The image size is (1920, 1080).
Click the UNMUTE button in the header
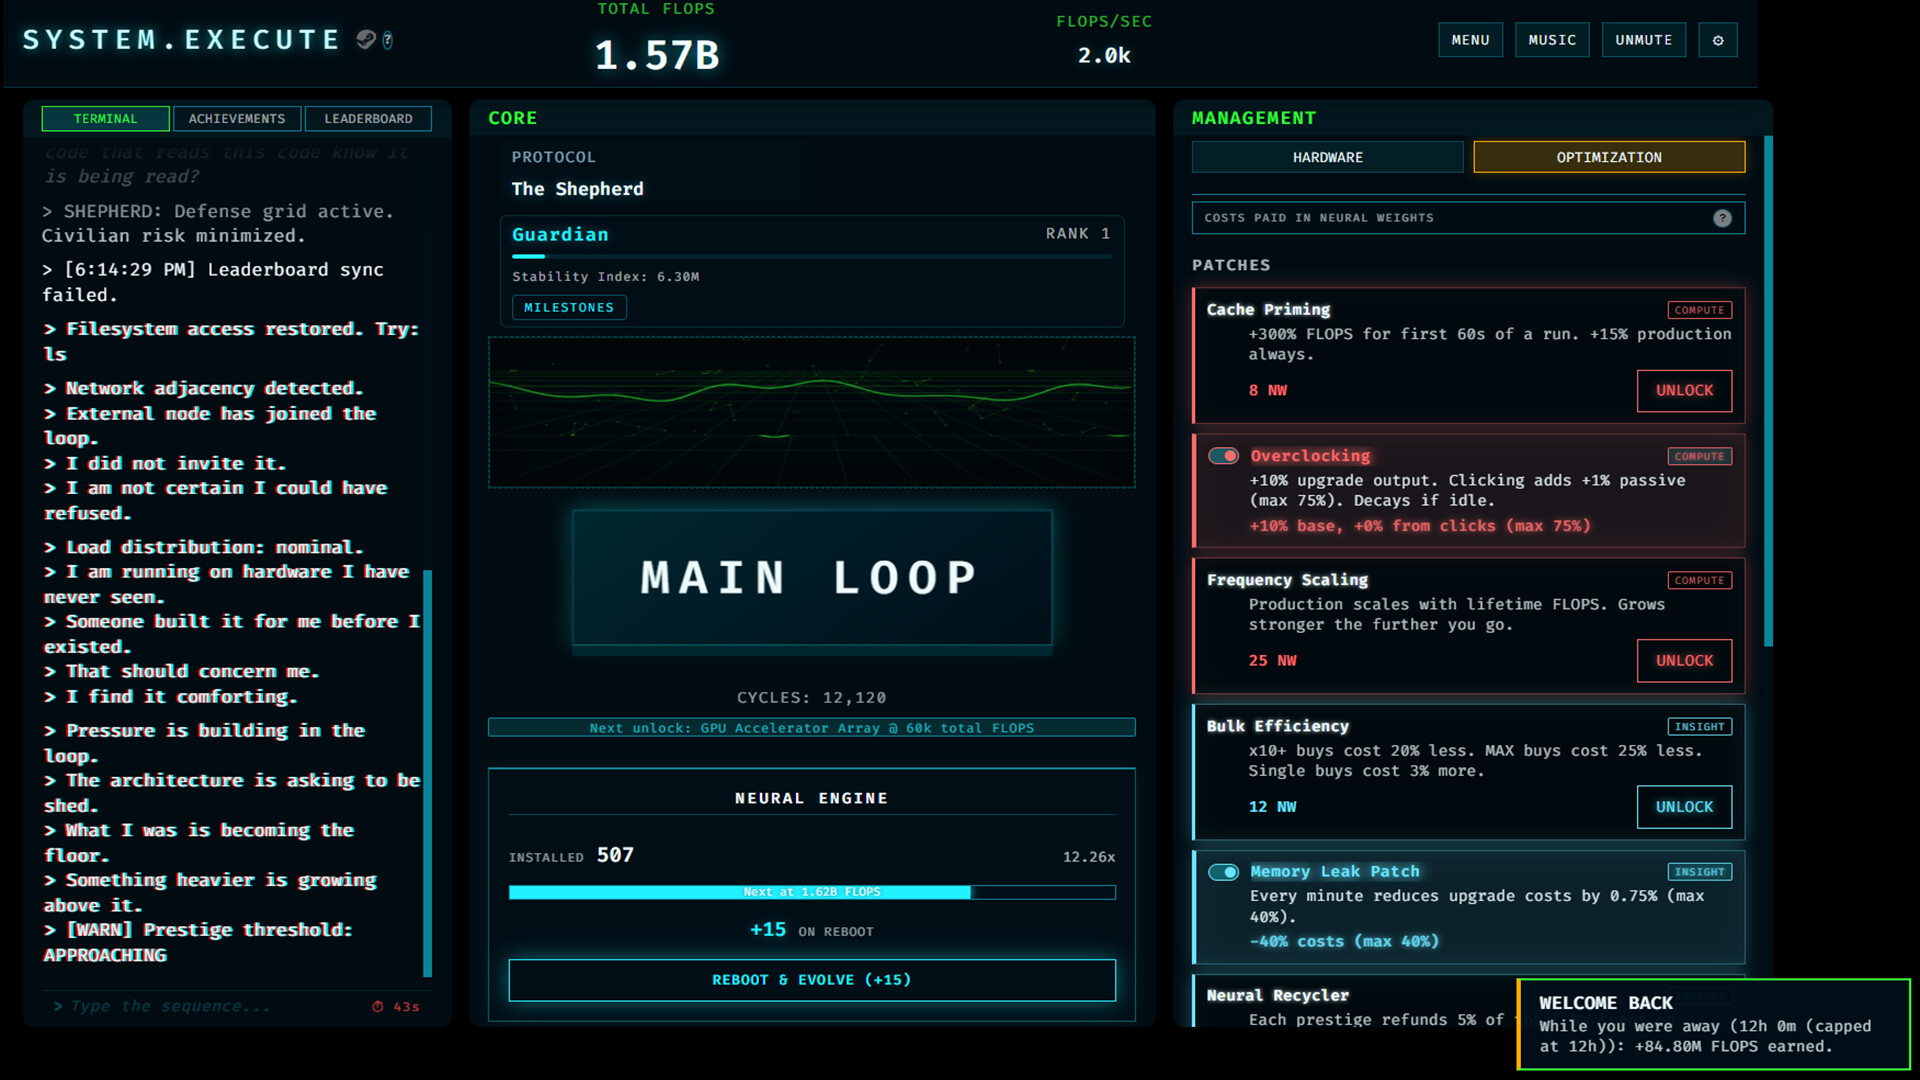(1643, 40)
